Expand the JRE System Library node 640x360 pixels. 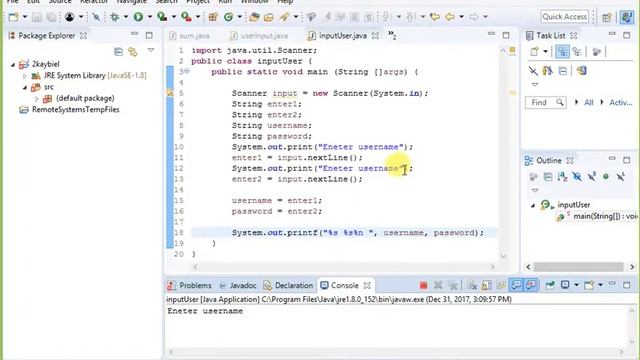coord(24,76)
